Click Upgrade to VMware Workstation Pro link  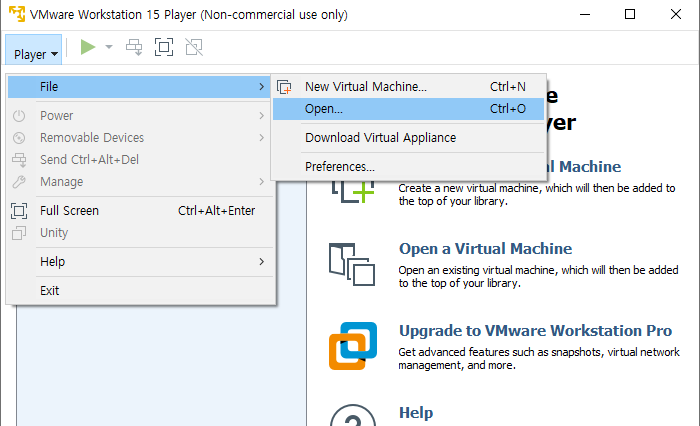point(535,331)
